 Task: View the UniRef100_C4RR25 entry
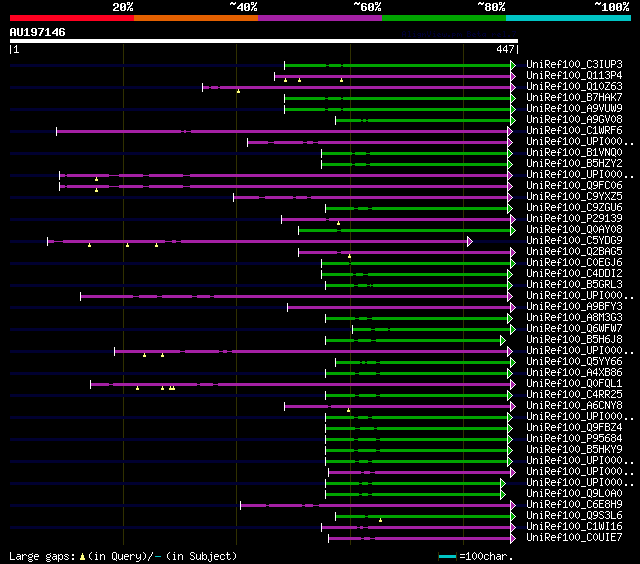click(x=574, y=395)
